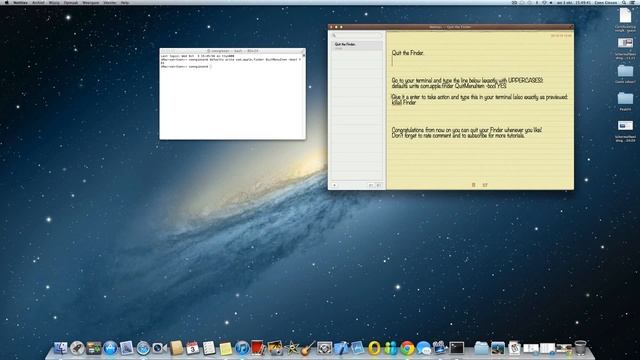640x360 pixels.
Task: Open the Apple menu
Action: (x=7, y=2)
